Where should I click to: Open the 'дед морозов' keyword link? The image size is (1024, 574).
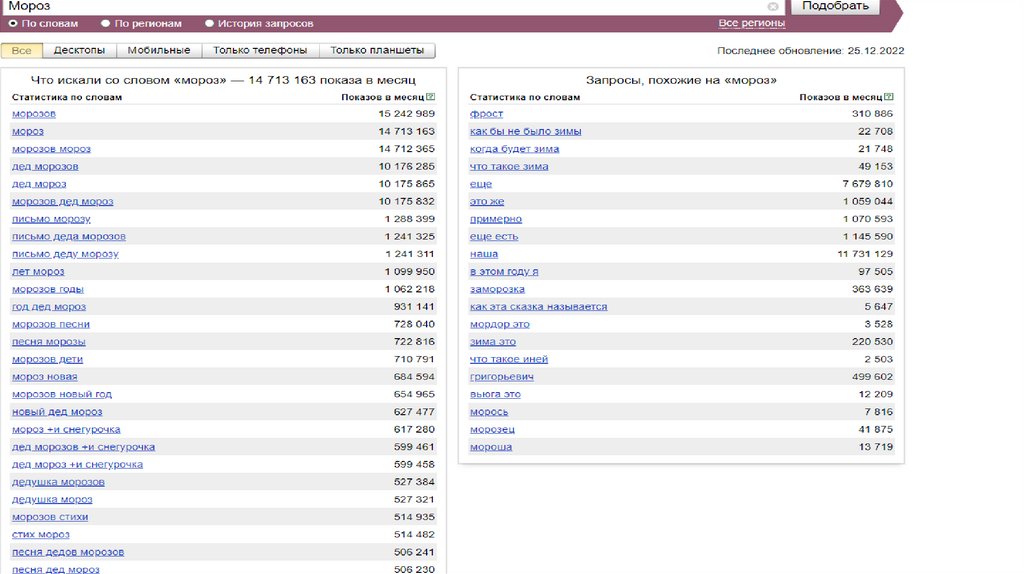click(45, 166)
